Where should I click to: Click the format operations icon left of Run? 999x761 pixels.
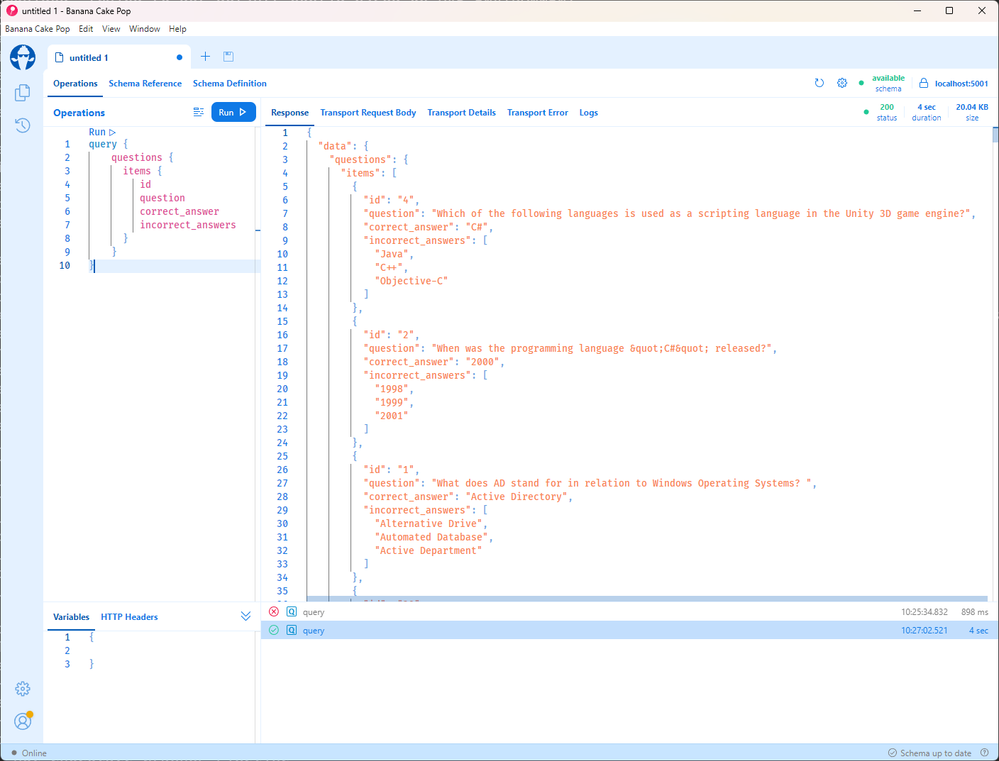[x=198, y=112]
